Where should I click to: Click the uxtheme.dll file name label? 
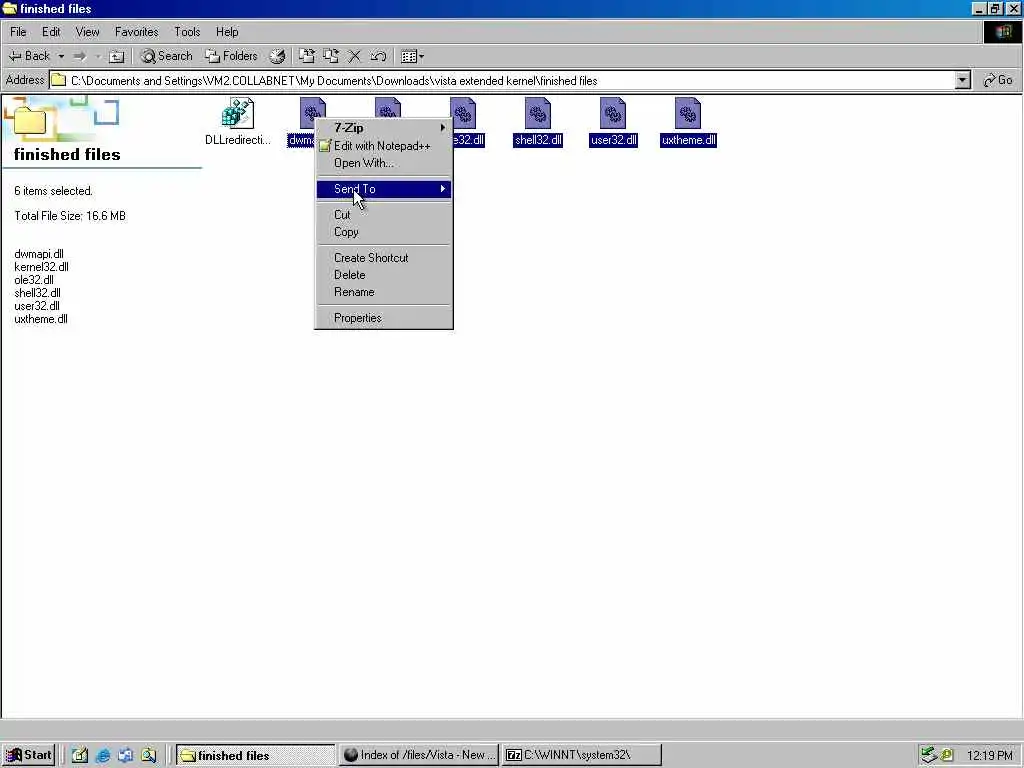pos(688,140)
